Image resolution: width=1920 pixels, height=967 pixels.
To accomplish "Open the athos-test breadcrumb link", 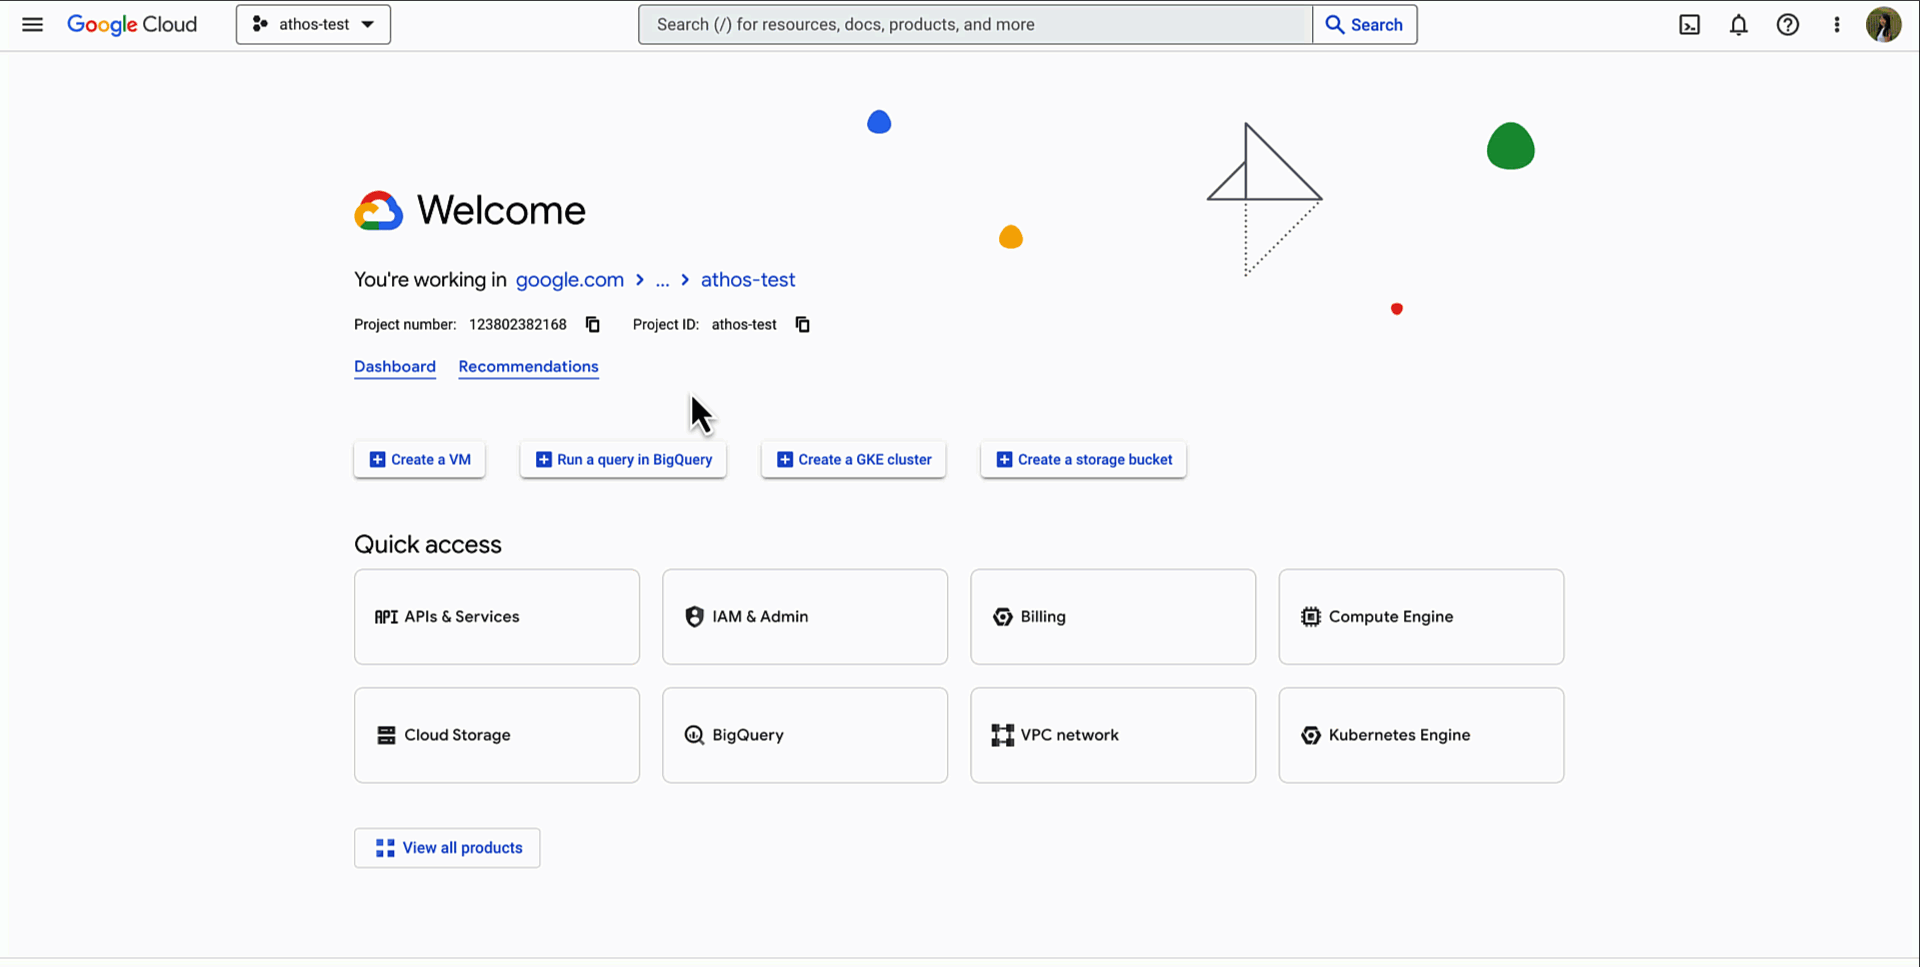I will point(748,280).
